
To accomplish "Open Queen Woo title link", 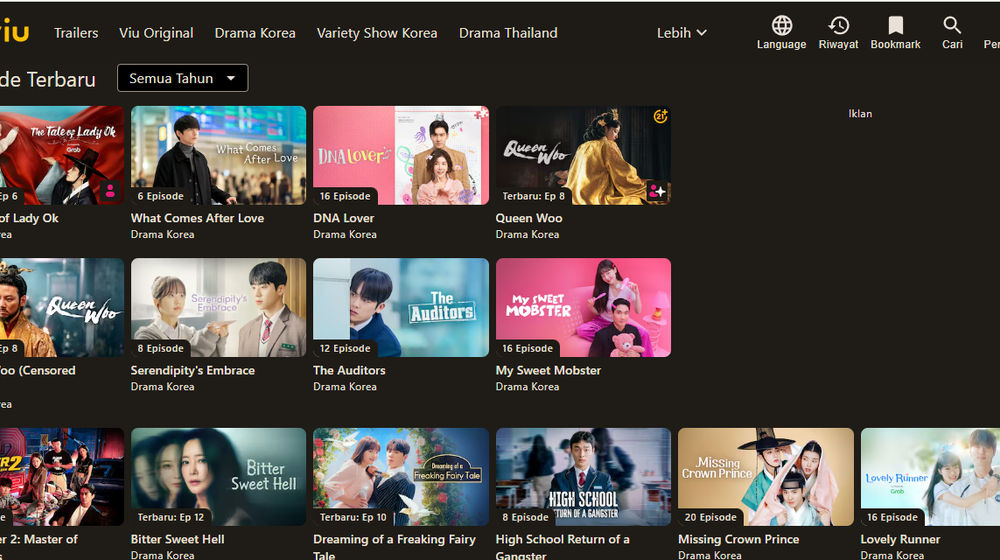I will point(529,218).
